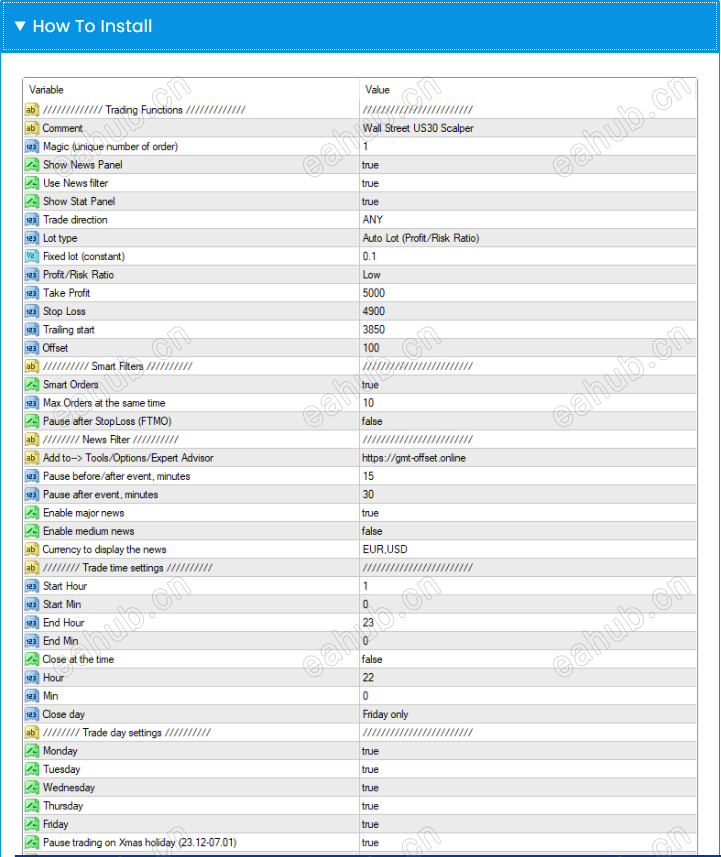Toggle Pause trading on Xmas holiday value

pos(370,843)
